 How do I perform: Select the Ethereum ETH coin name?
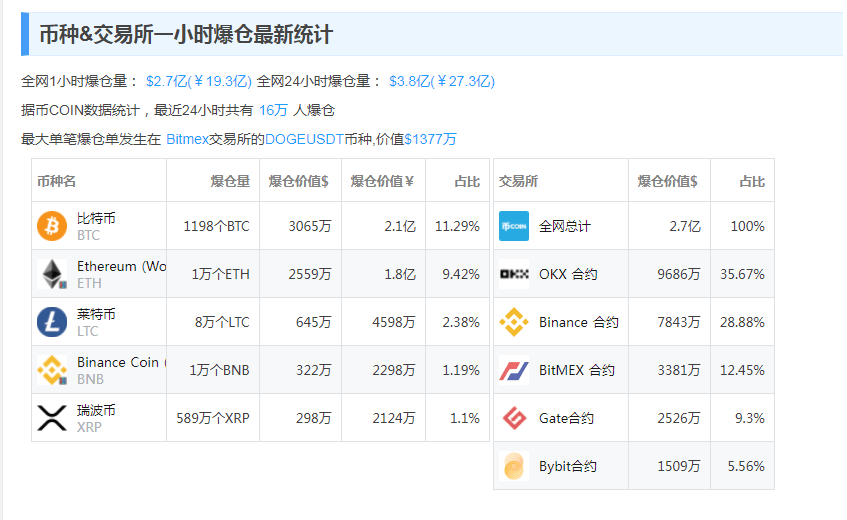click(122, 274)
